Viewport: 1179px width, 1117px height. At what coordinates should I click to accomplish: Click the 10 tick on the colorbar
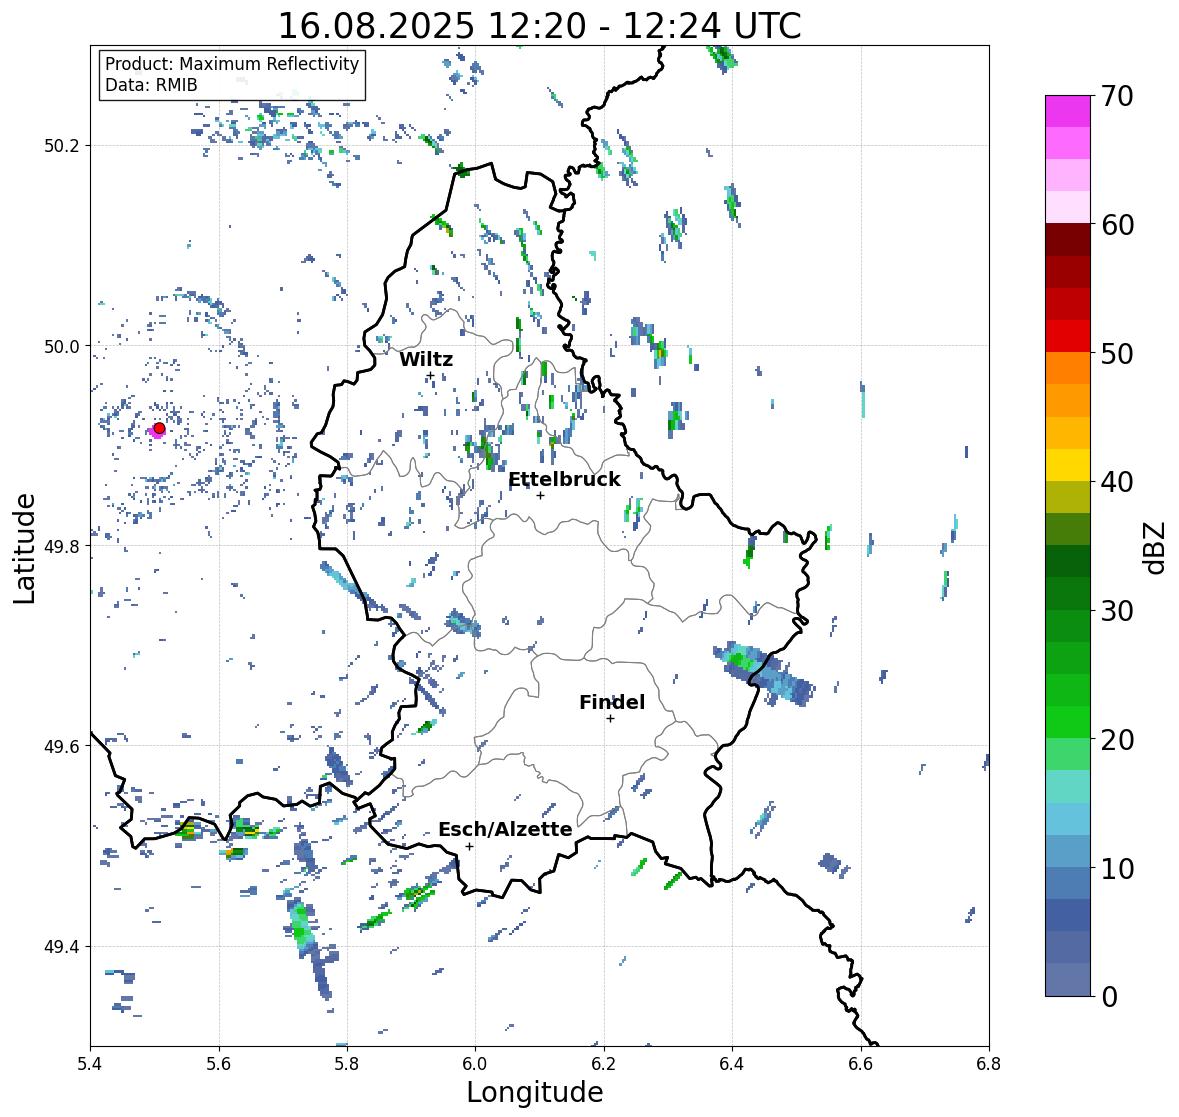click(x=1117, y=868)
